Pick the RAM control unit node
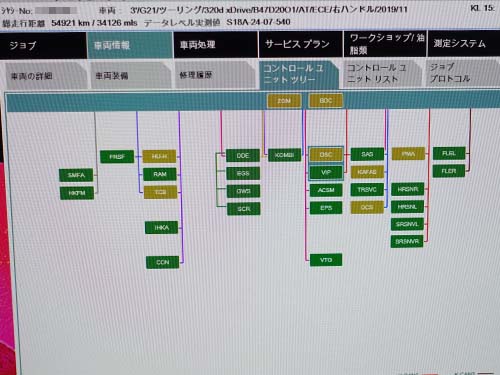 point(160,174)
